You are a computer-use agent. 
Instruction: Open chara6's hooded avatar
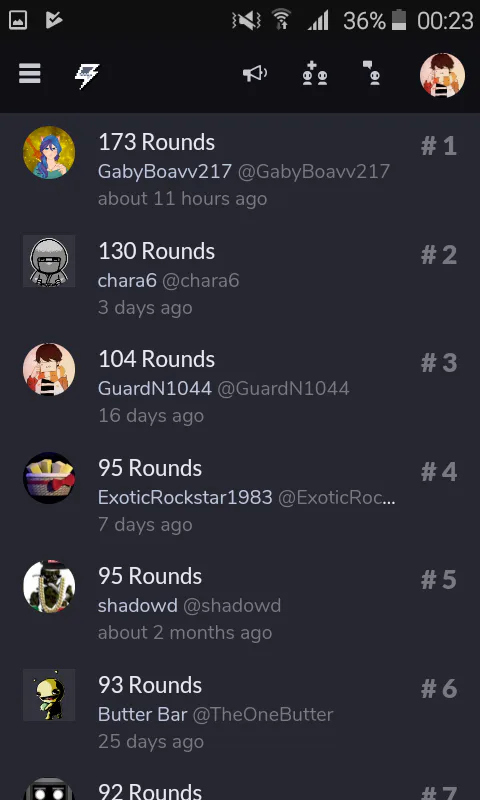pos(49,261)
